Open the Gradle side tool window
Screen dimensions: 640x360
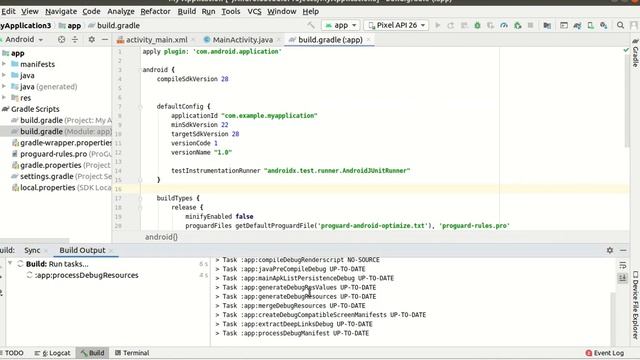636,52
